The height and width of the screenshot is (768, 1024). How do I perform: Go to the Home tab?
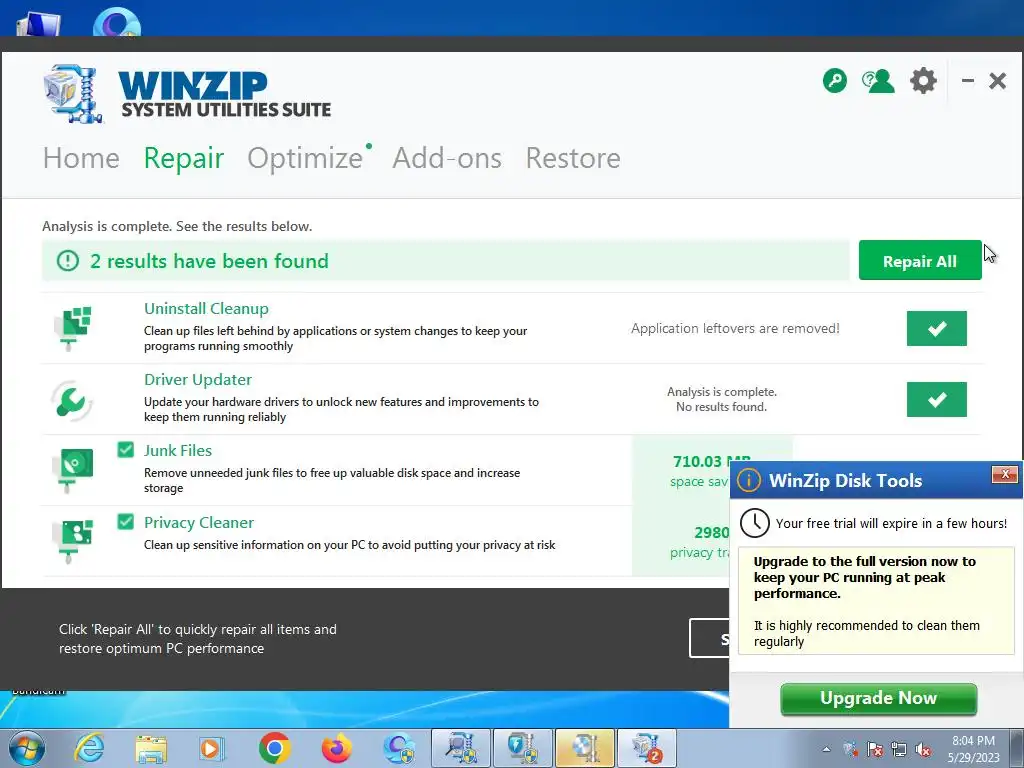[81, 158]
